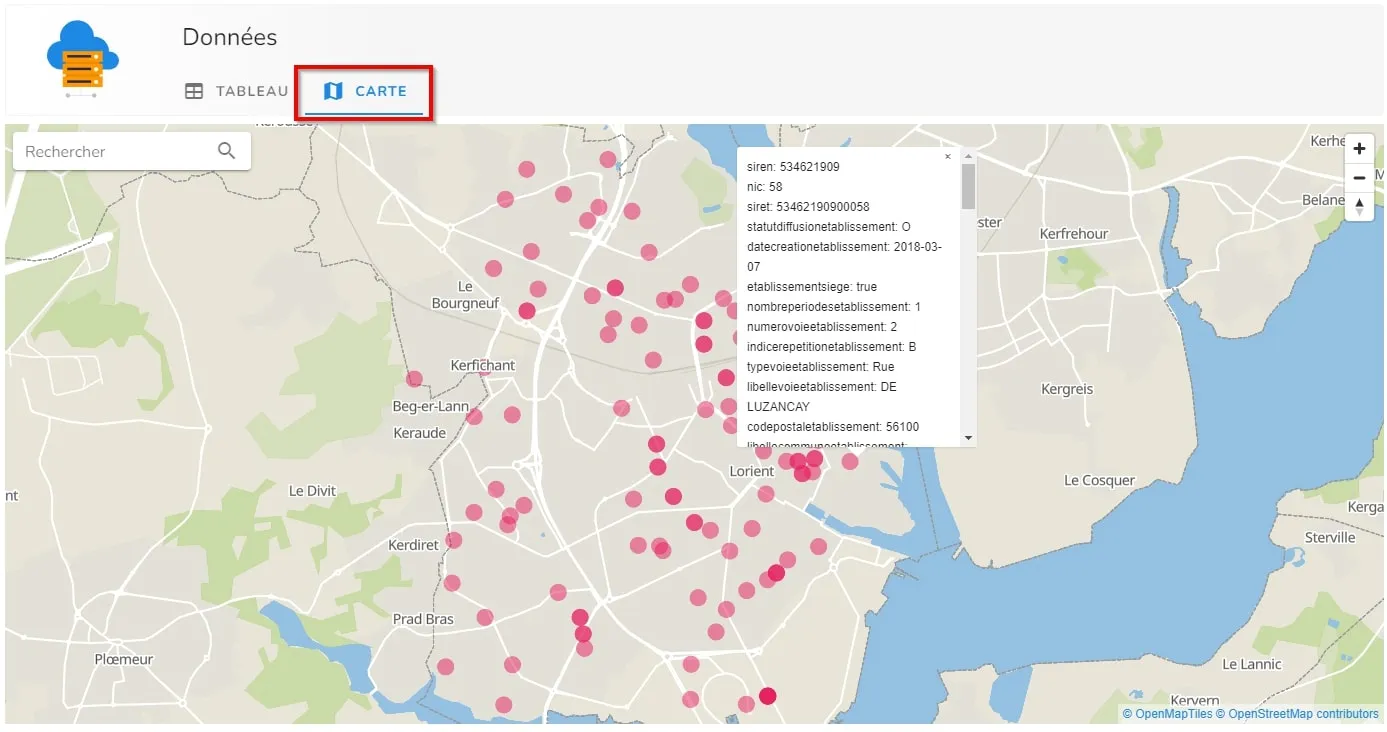
Task: Click the Kerfichant map label
Action: click(483, 365)
